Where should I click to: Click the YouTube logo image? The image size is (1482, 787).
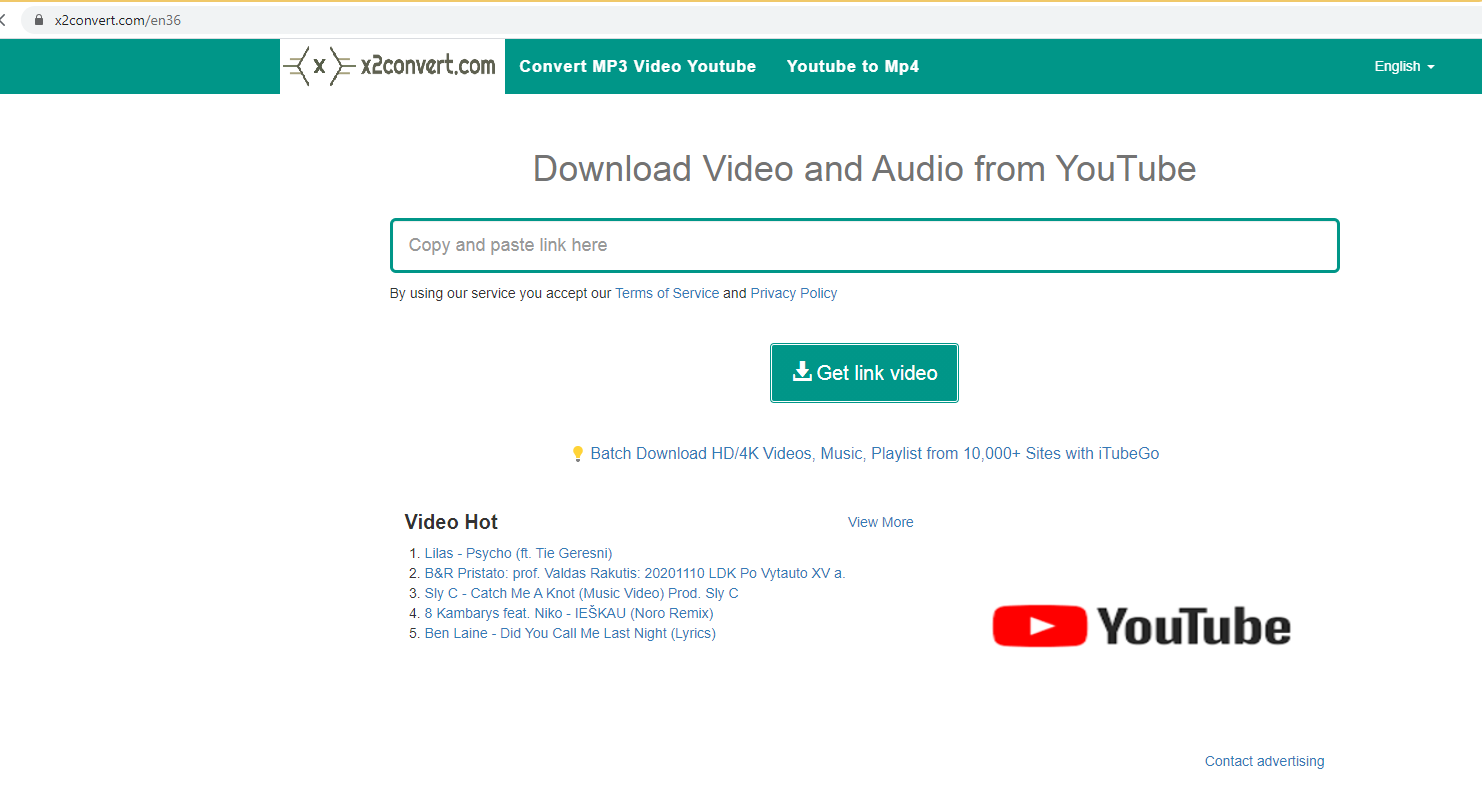coord(1141,626)
